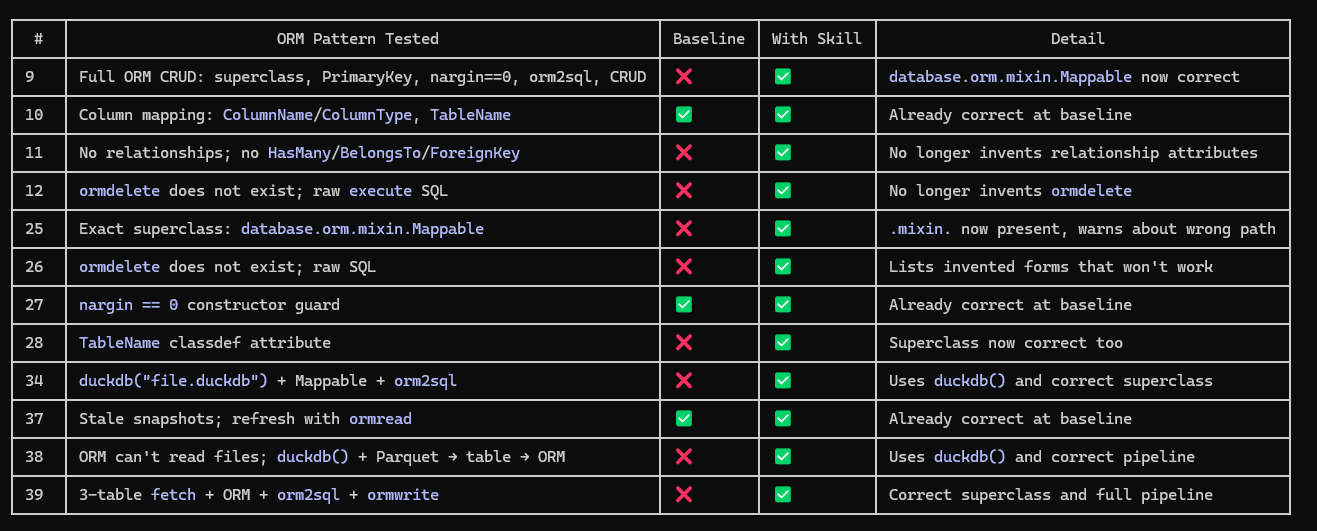Click the Baseline red X for row 12

(684, 190)
